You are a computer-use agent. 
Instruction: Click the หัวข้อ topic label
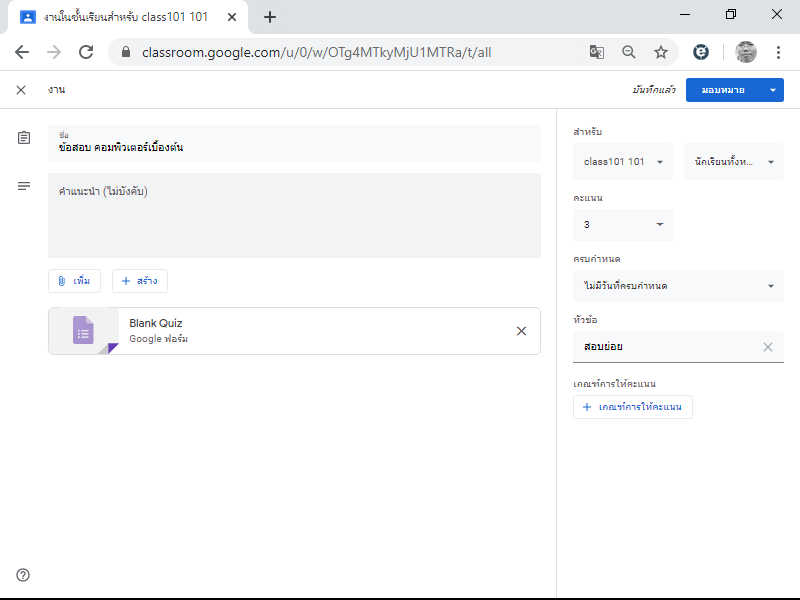[x=585, y=320]
